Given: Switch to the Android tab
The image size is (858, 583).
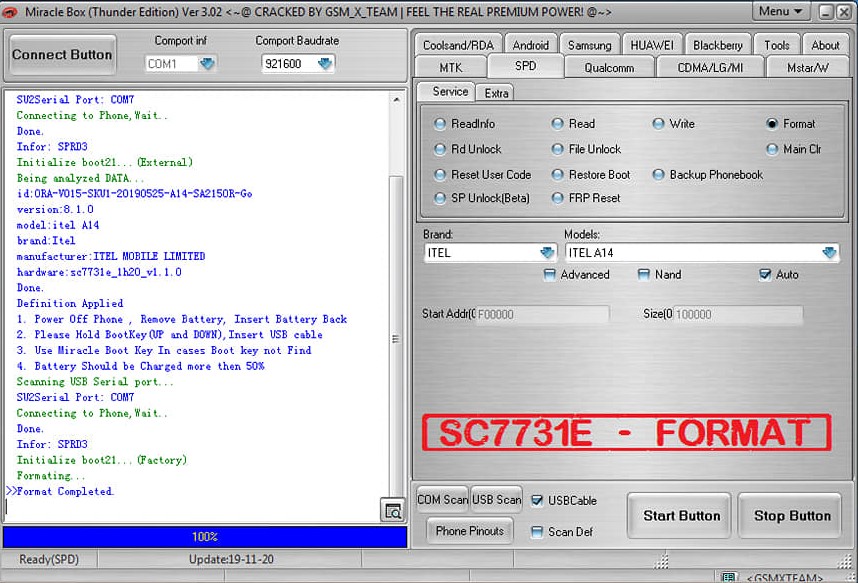Looking at the screenshot, I should coord(530,44).
